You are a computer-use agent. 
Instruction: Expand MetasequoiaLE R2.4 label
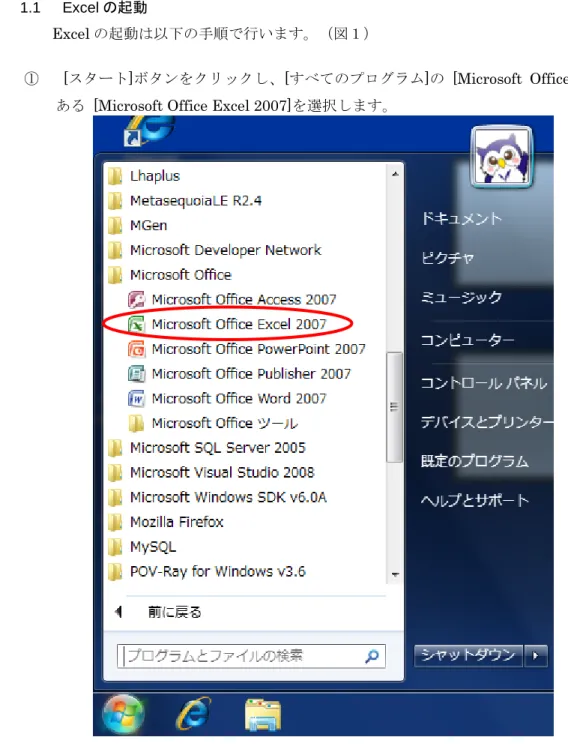pyautogui.click(x=196, y=201)
